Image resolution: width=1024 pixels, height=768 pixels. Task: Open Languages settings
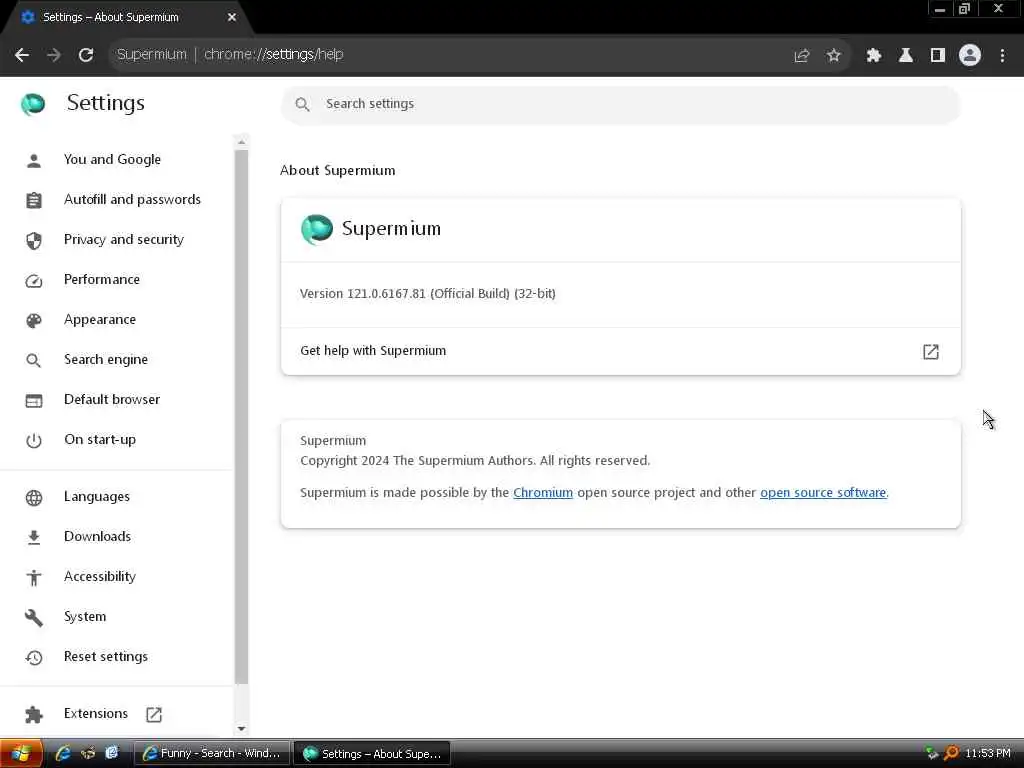pos(97,496)
